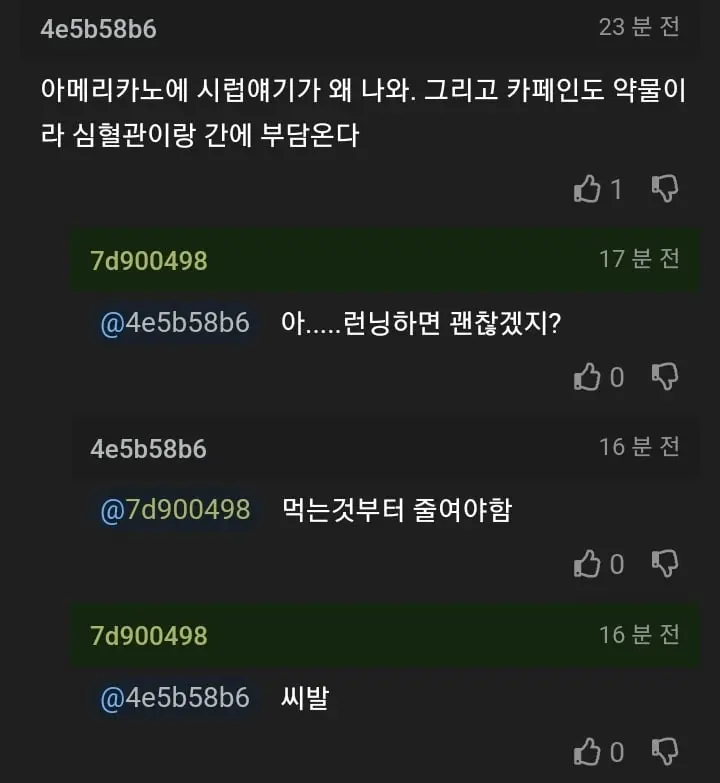Dislike the reply saying 먹는것부터 줄여야함
This screenshot has height=783, width=720.
tap(665, 564)
